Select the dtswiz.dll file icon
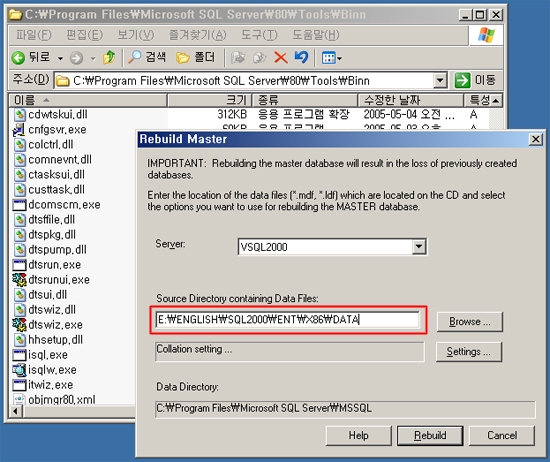 pos(20,310)
